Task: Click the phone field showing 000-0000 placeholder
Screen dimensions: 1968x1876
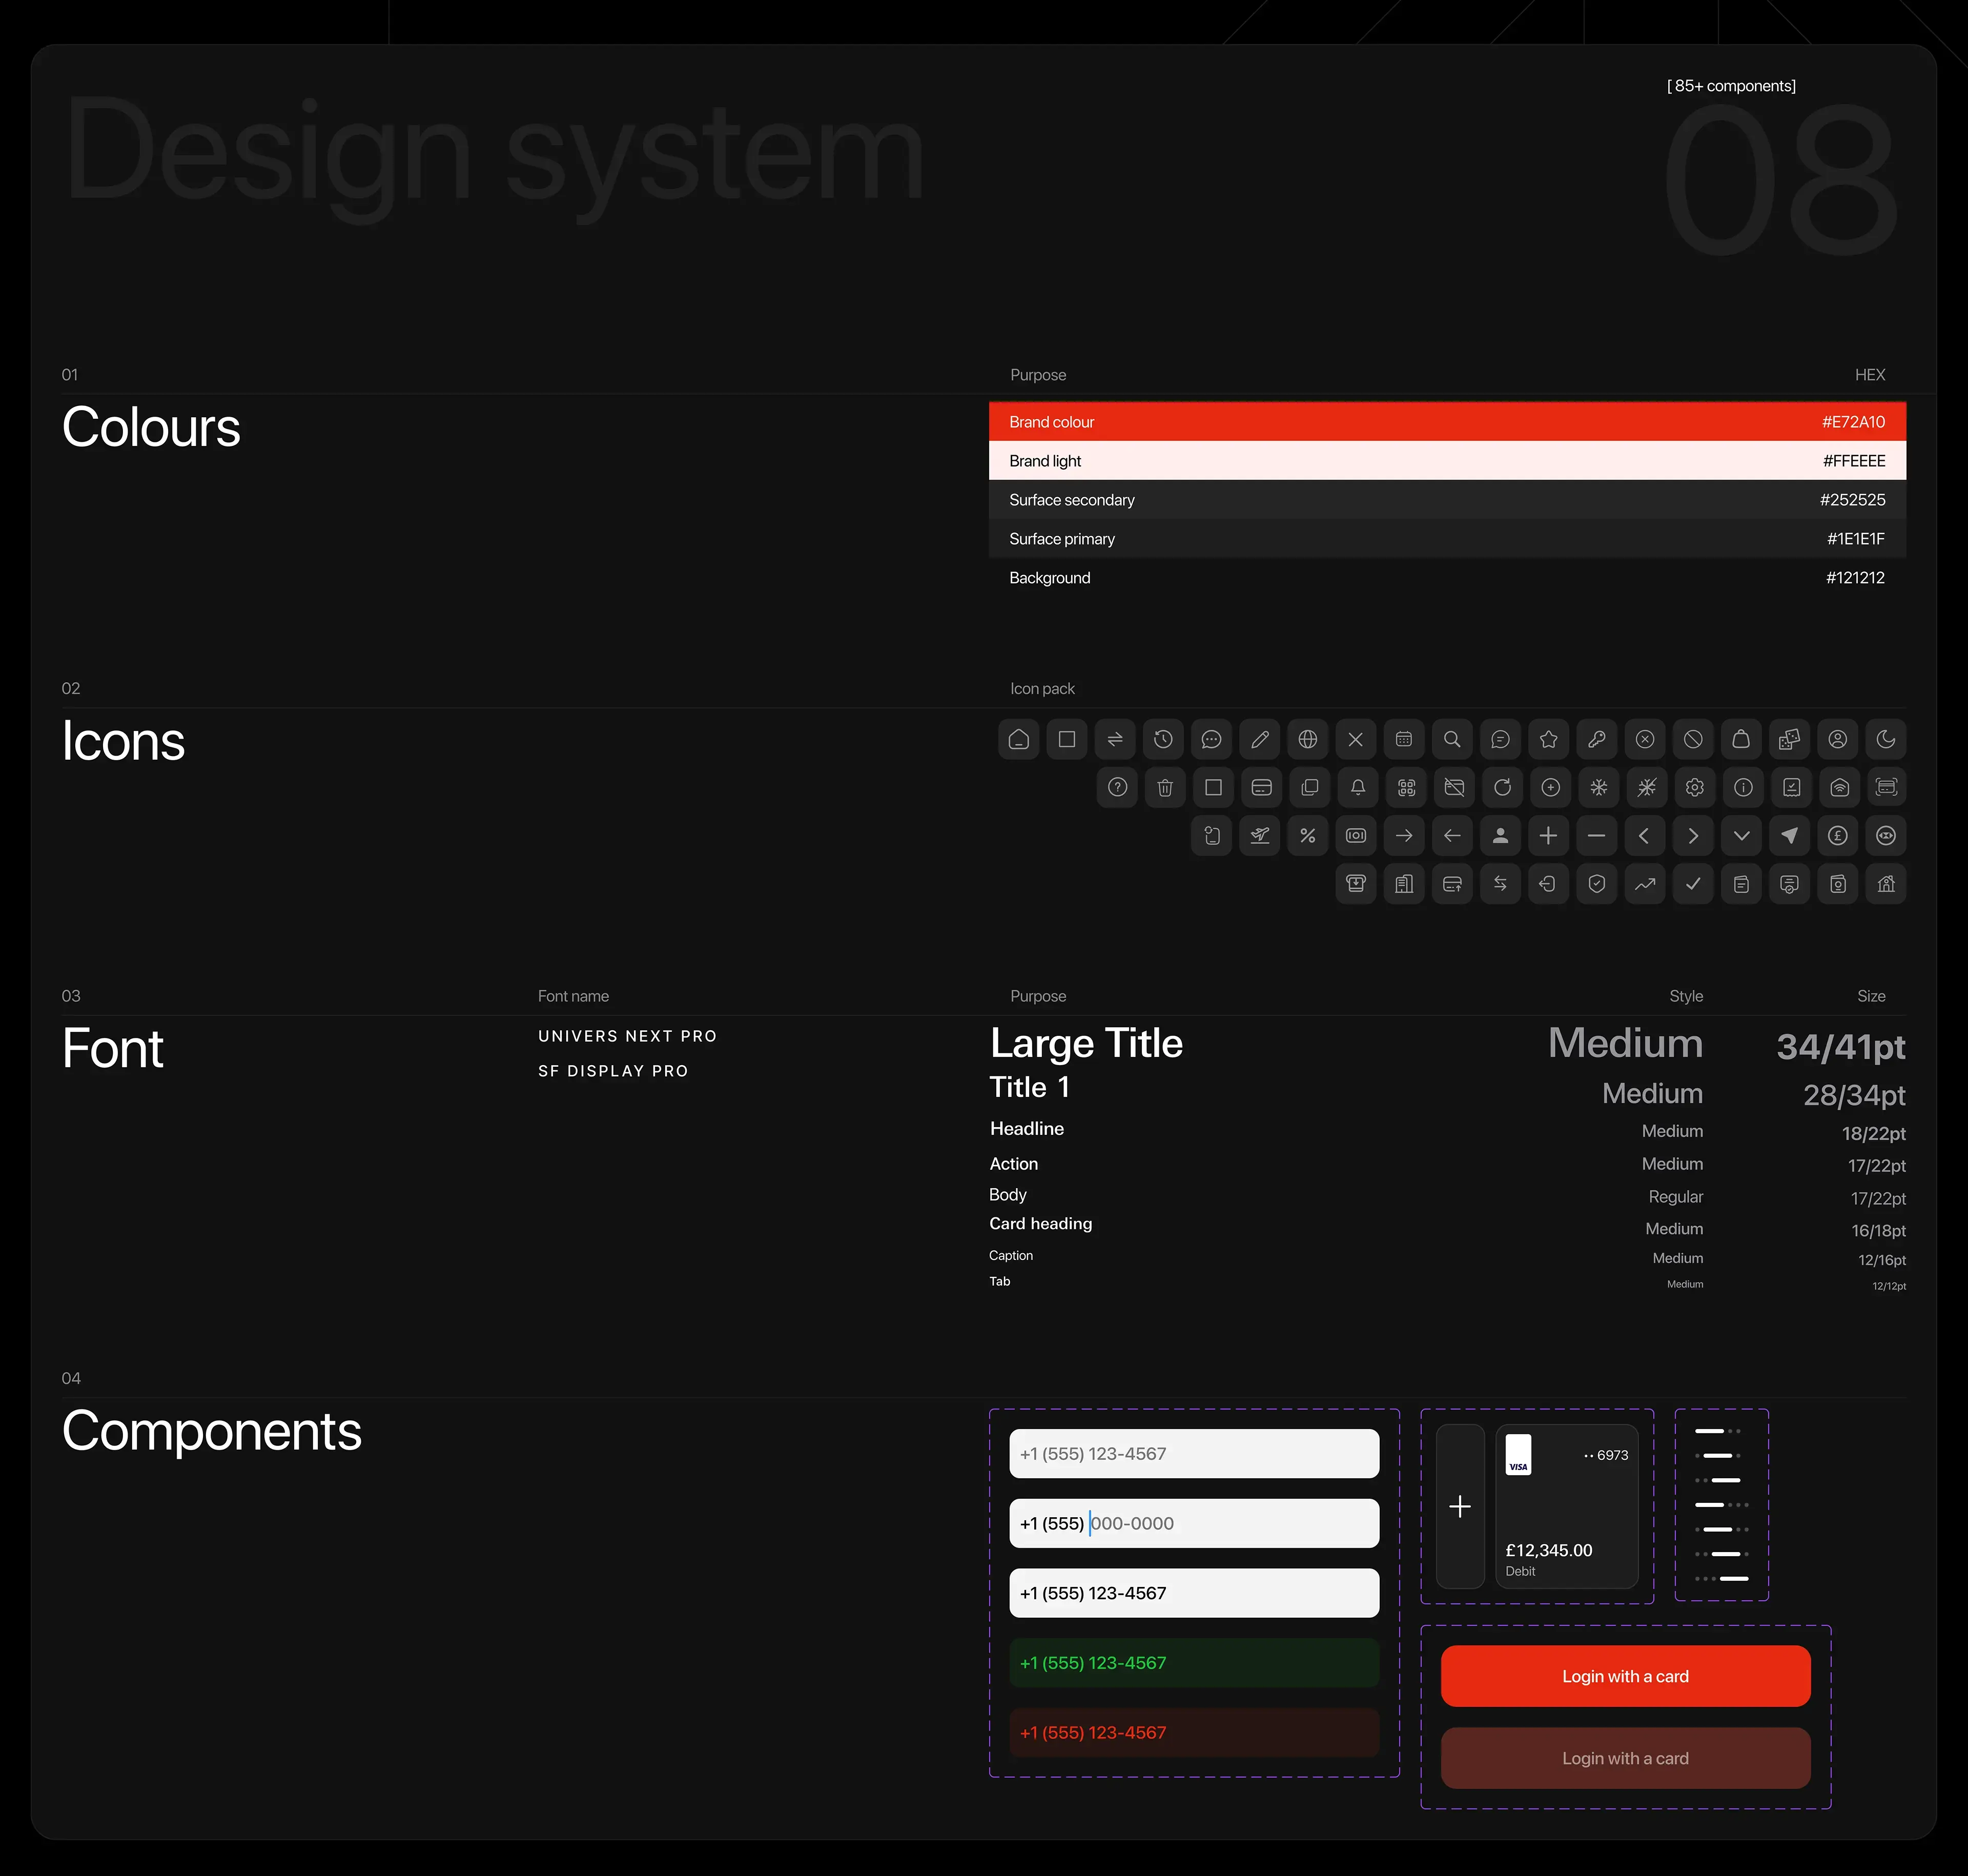Action: (x=1193, y=1523)
